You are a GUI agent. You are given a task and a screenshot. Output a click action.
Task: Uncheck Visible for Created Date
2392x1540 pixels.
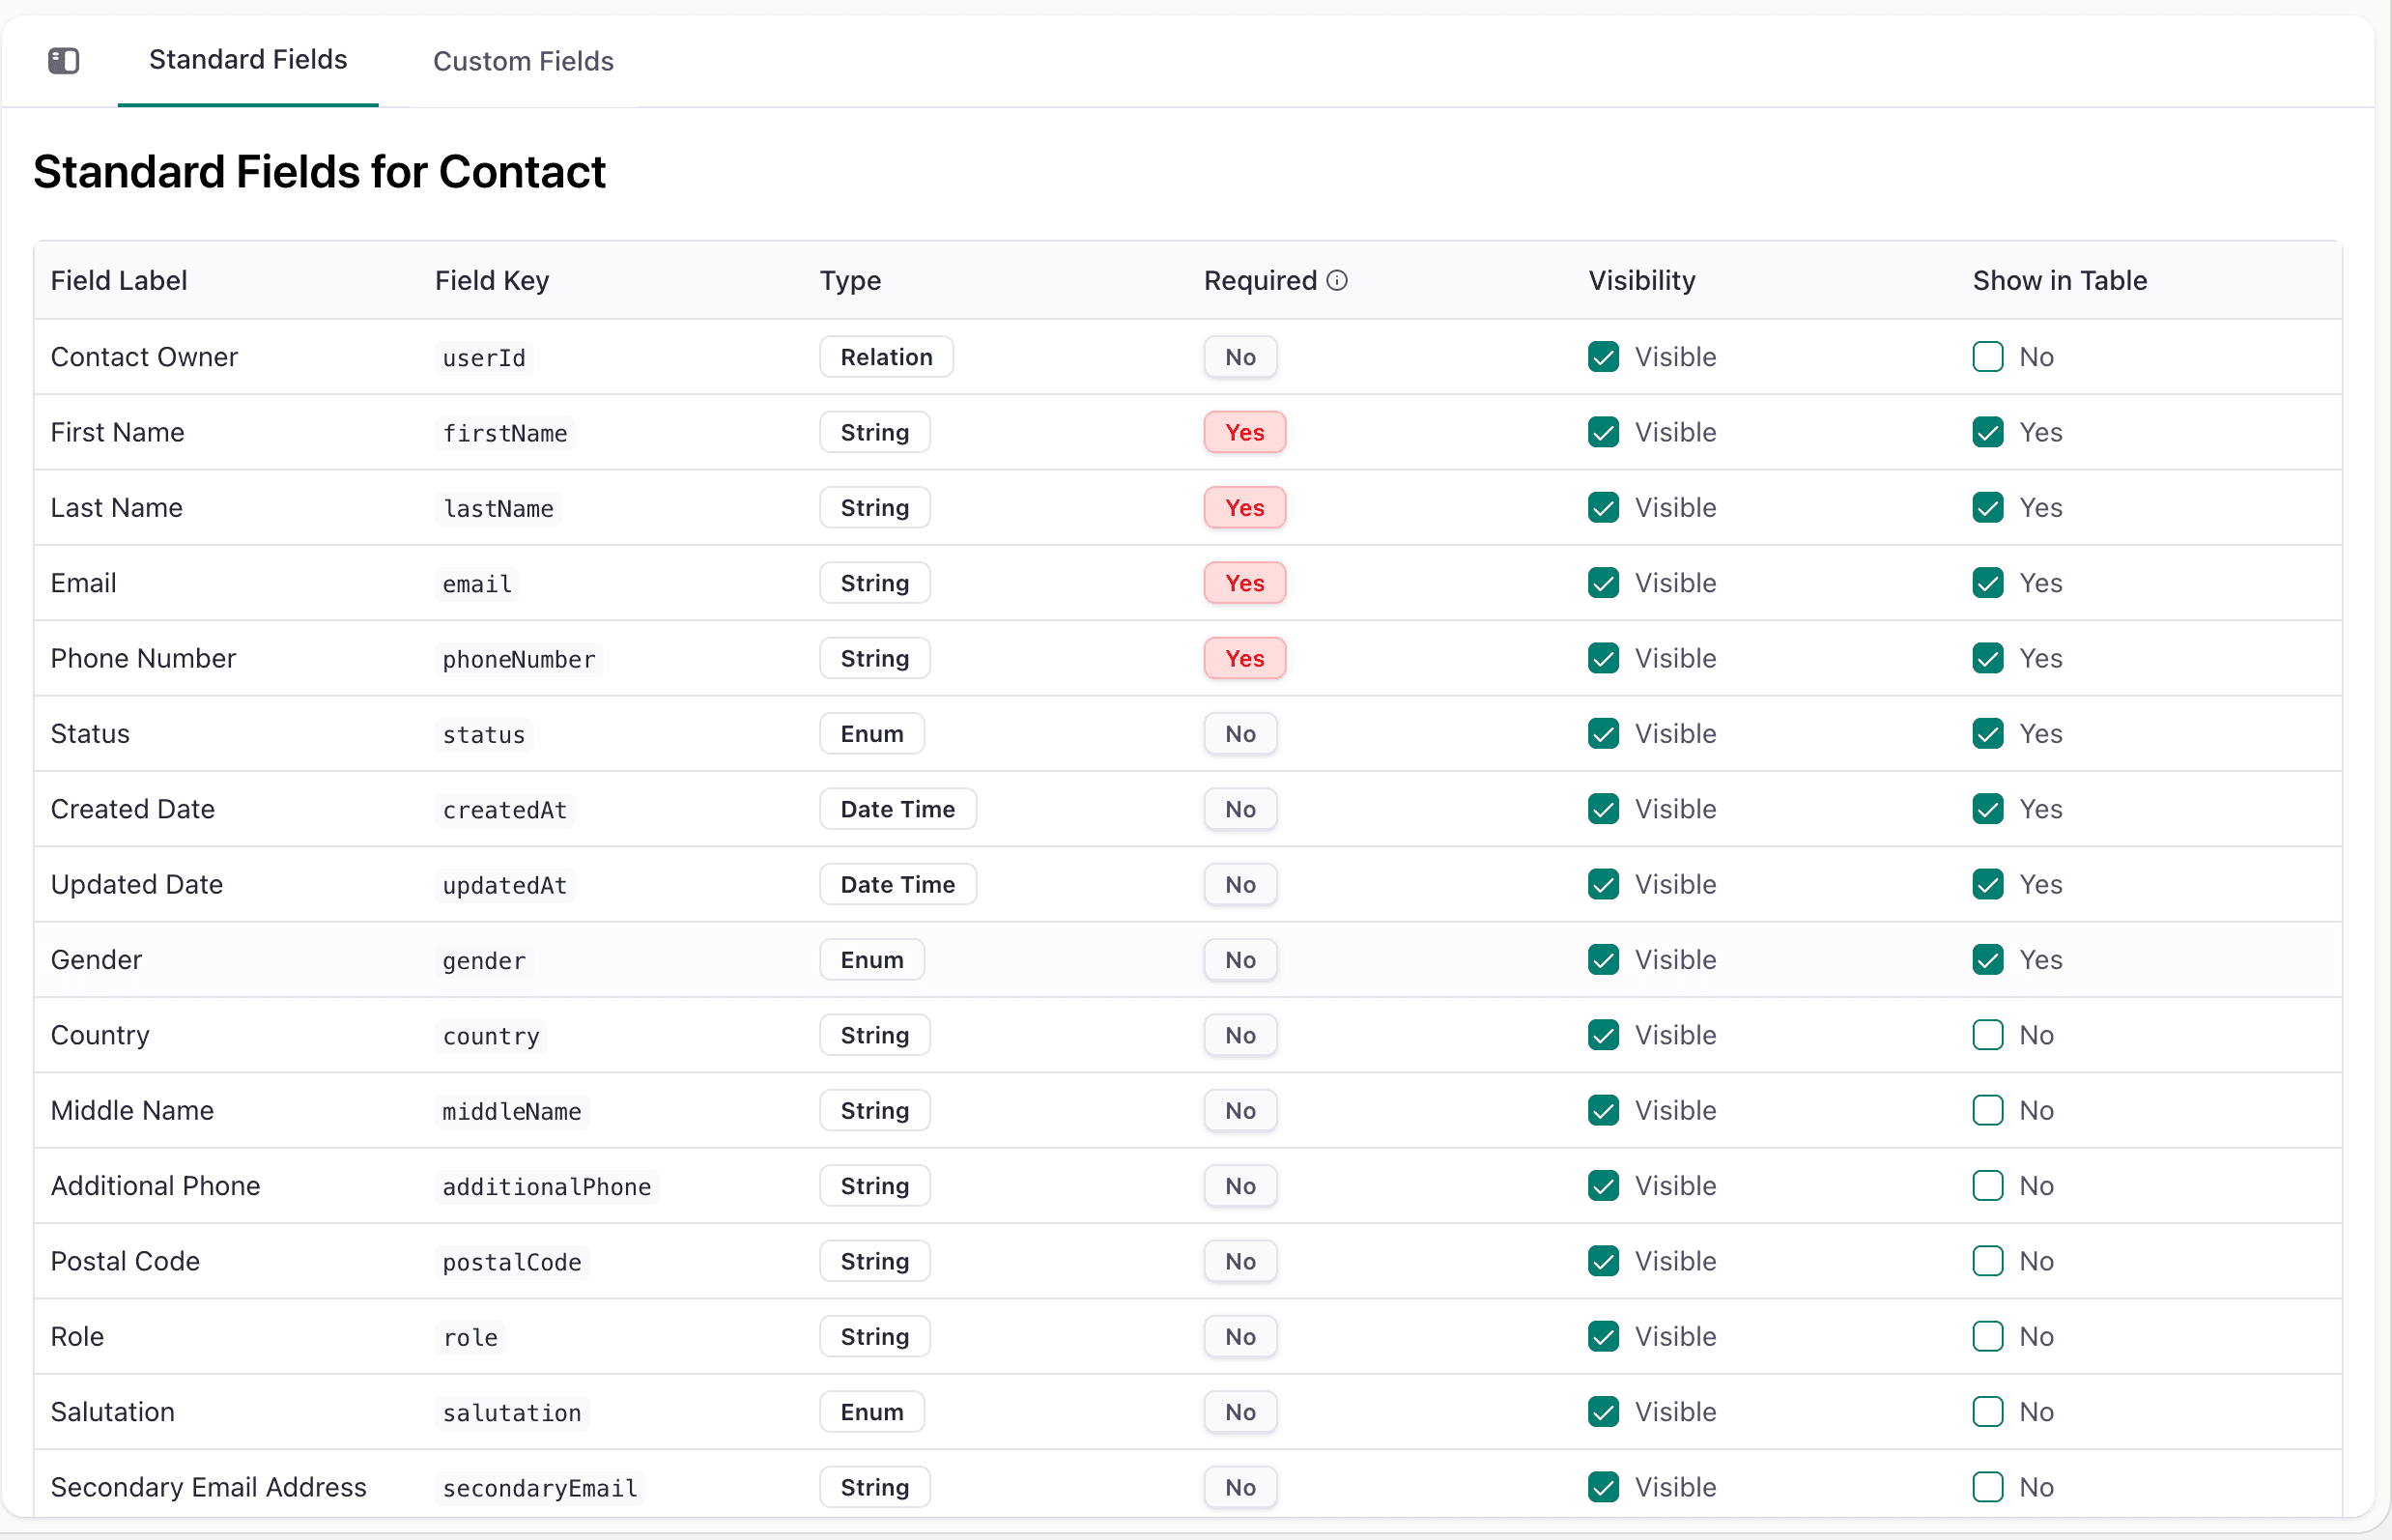tap(1603, 809)
